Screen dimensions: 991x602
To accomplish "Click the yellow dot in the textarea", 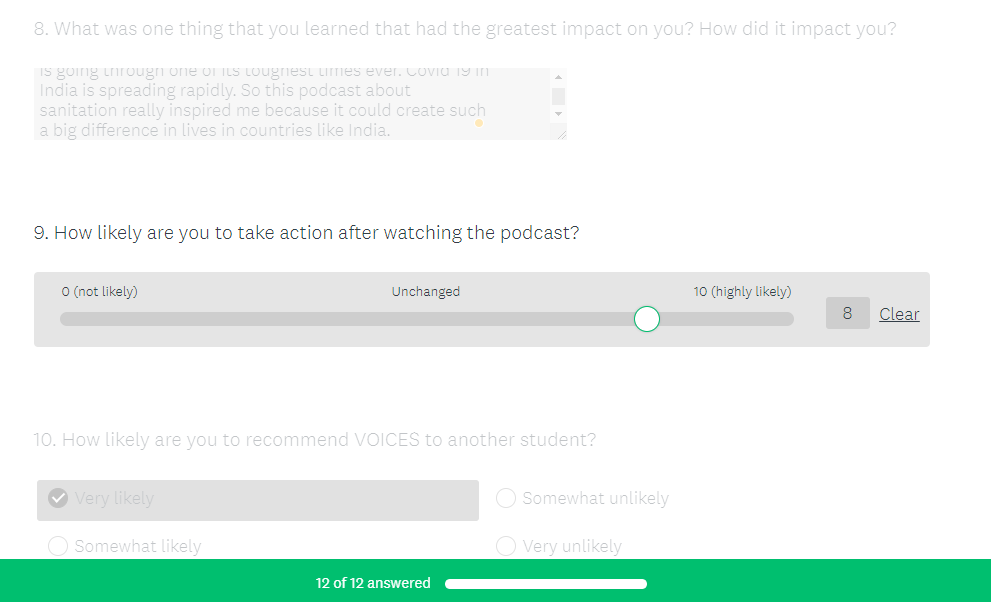I will coord(479,123).
